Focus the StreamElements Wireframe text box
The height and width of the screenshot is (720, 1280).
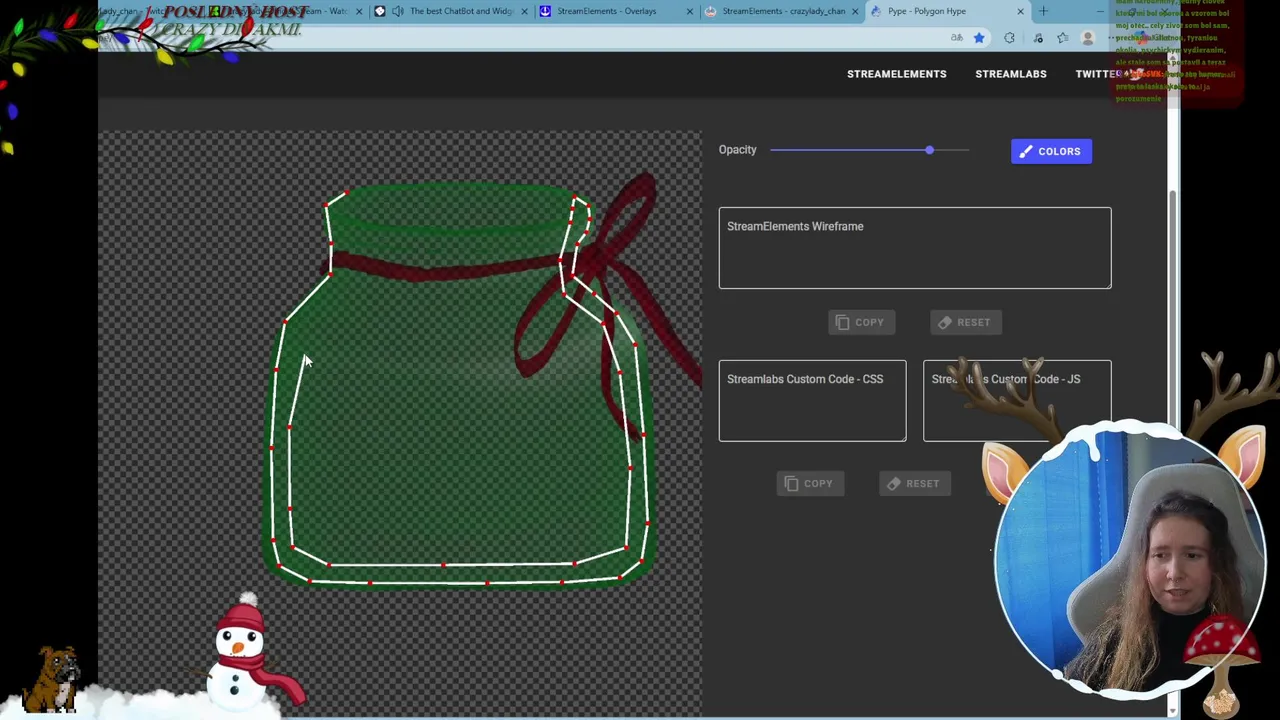coord(914,248)
